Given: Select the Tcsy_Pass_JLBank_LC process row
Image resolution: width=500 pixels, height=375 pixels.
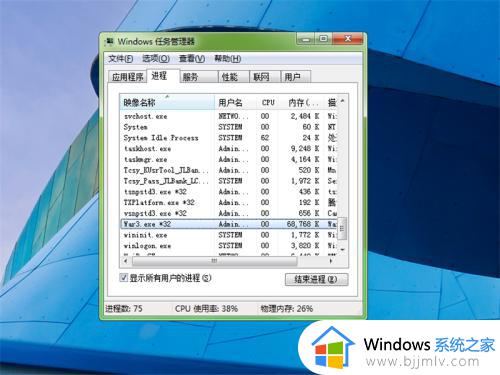Looking at the screenshot, I should pyautogui.click(x=229, y=181).
